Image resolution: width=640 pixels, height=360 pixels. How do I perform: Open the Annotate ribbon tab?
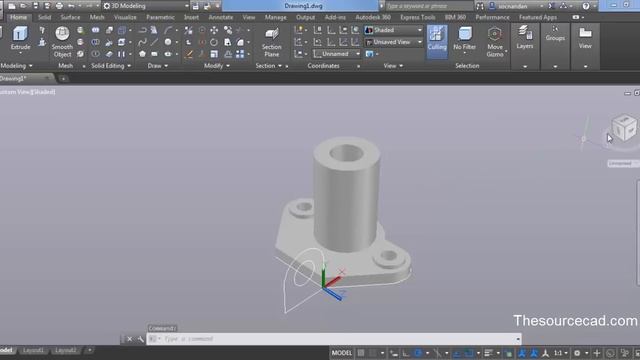pyautogui.click(x=220, y=17)
